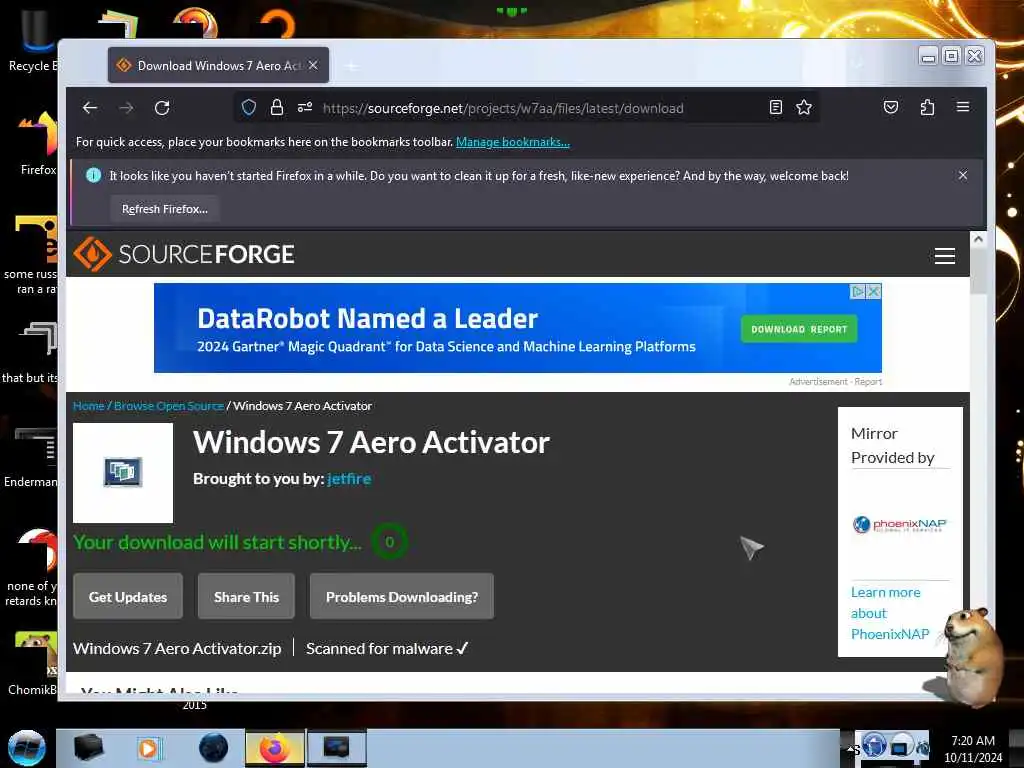Open the Firefox application hamburger menu

point(963,107)
